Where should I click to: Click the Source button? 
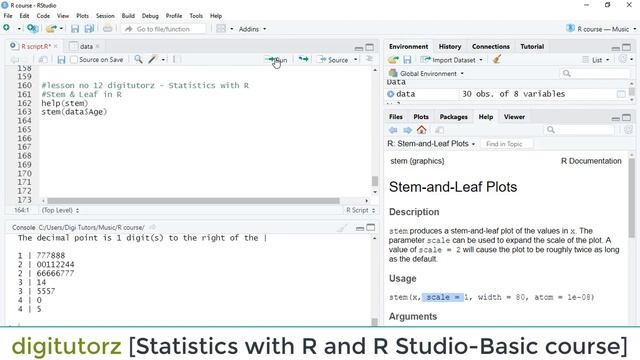334,60
